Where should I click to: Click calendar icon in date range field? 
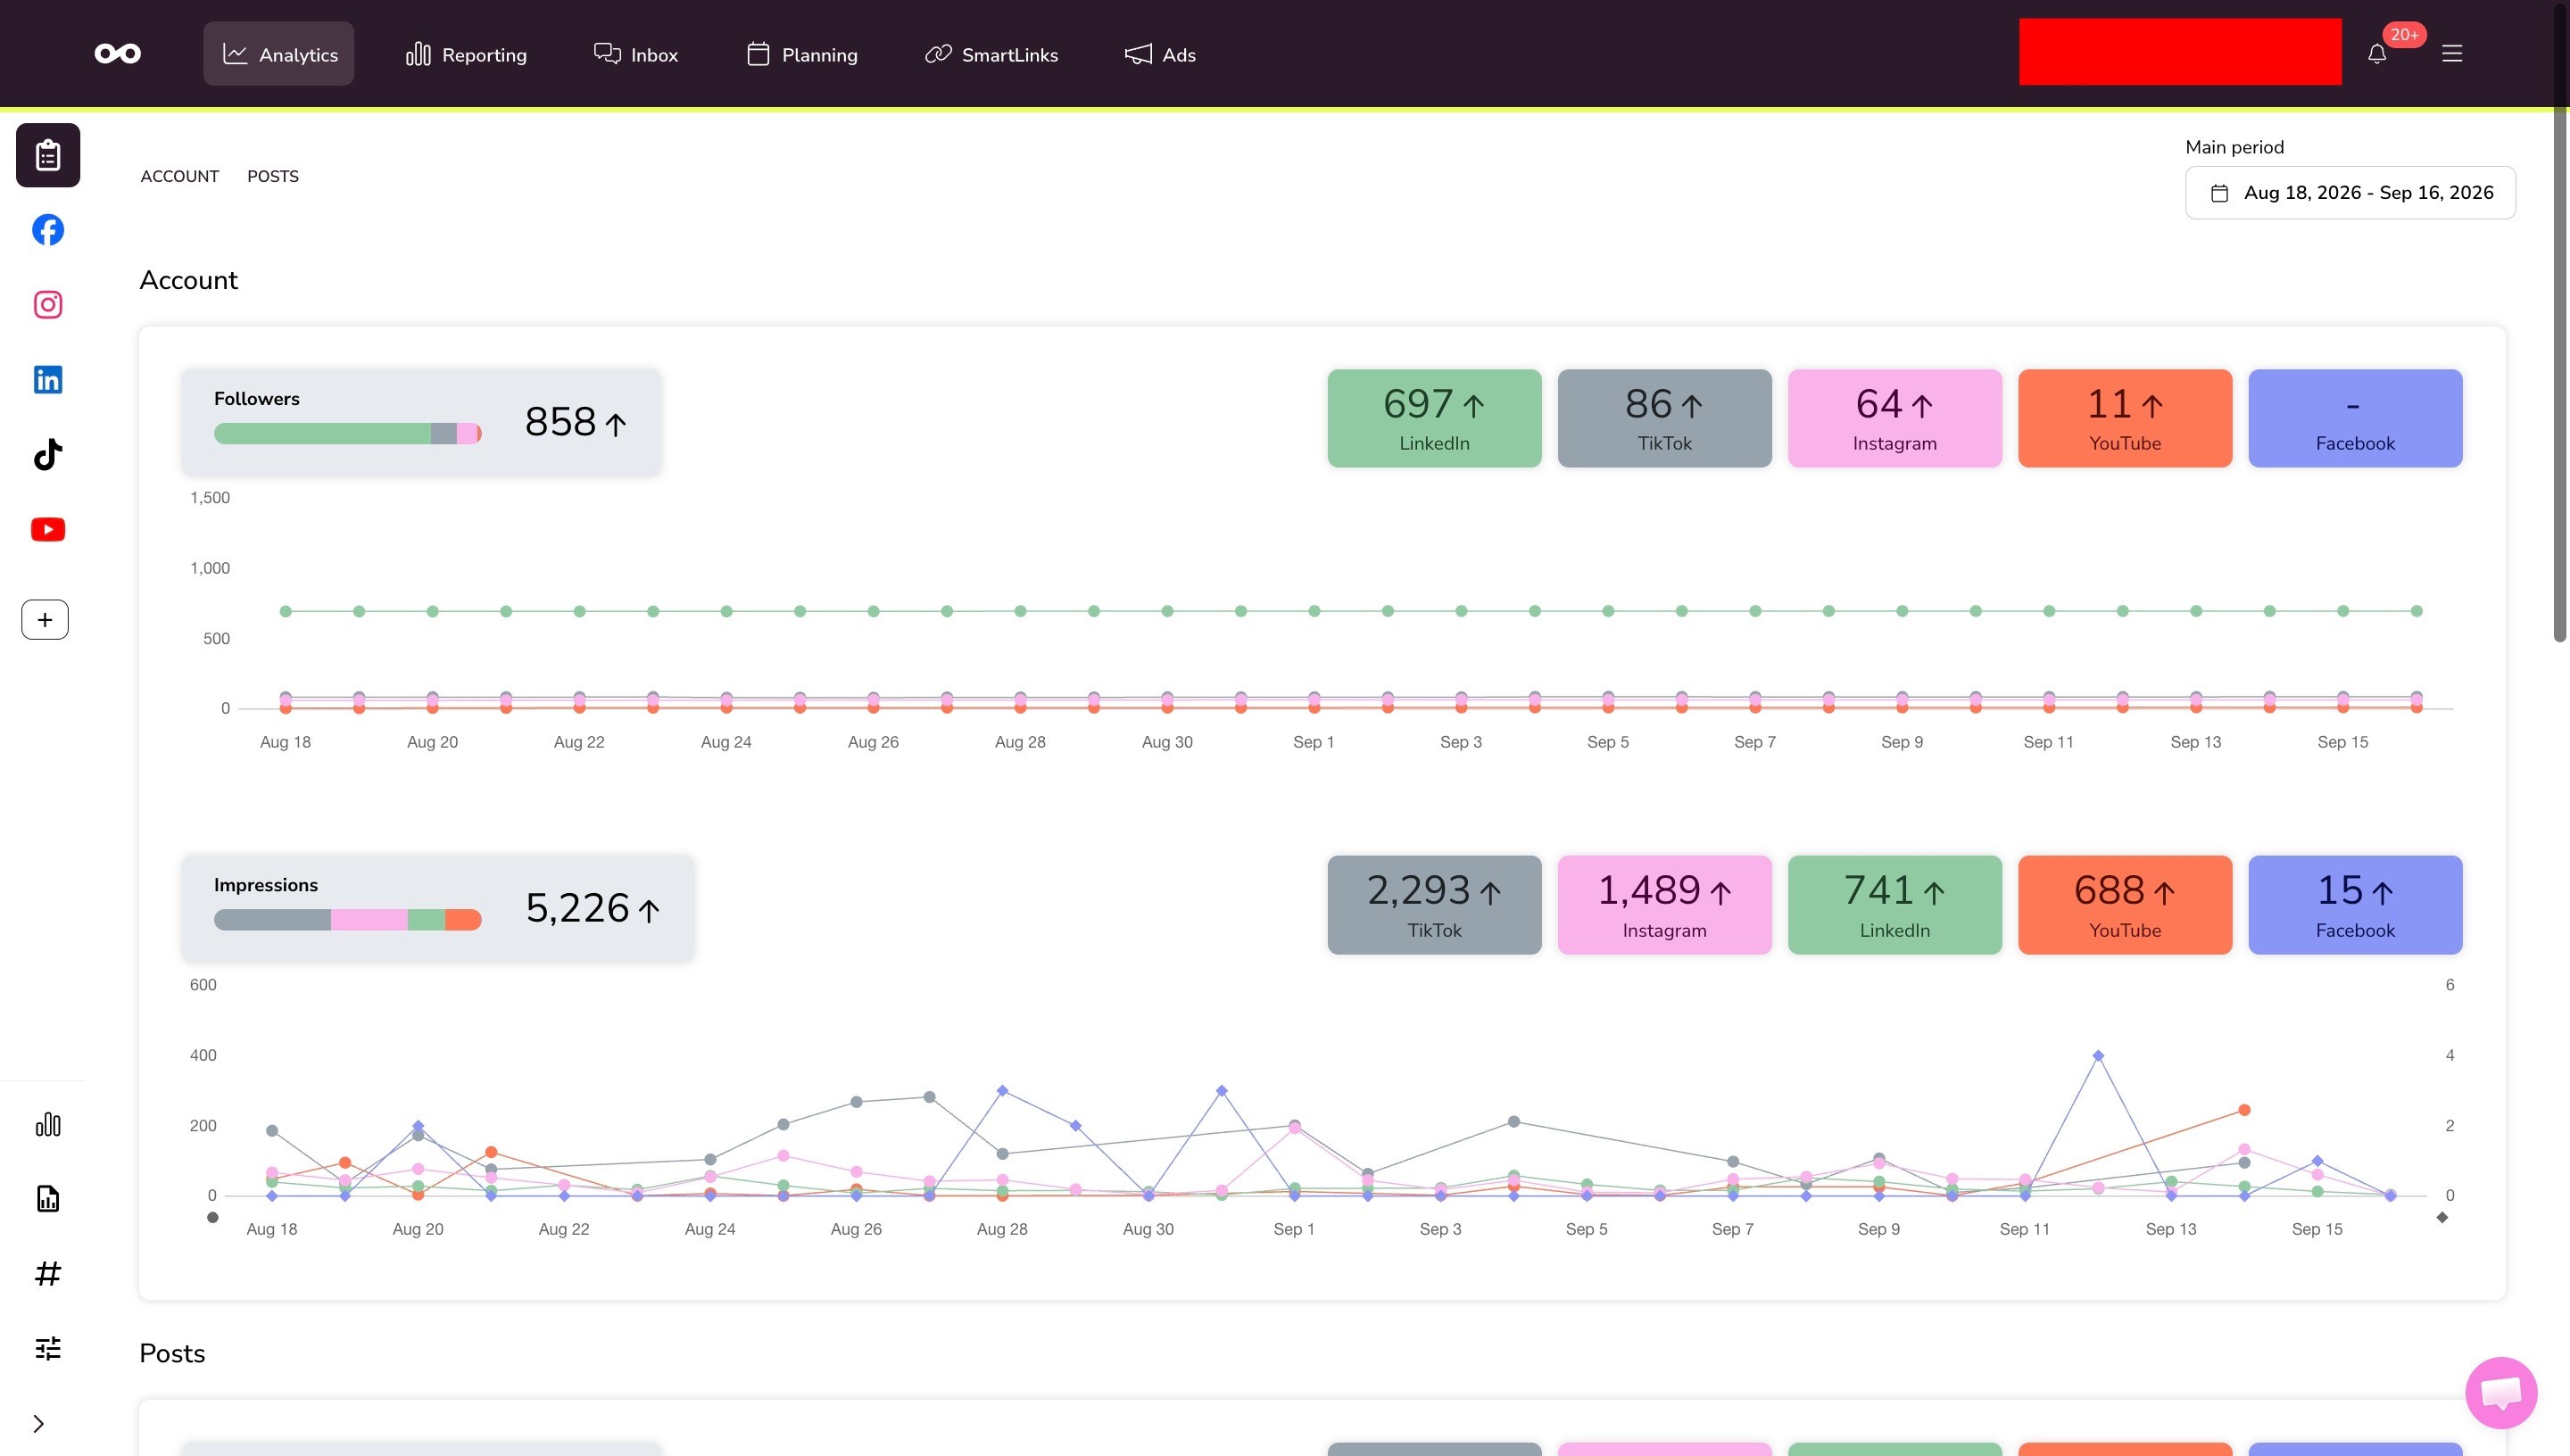tap(2219, 193)
